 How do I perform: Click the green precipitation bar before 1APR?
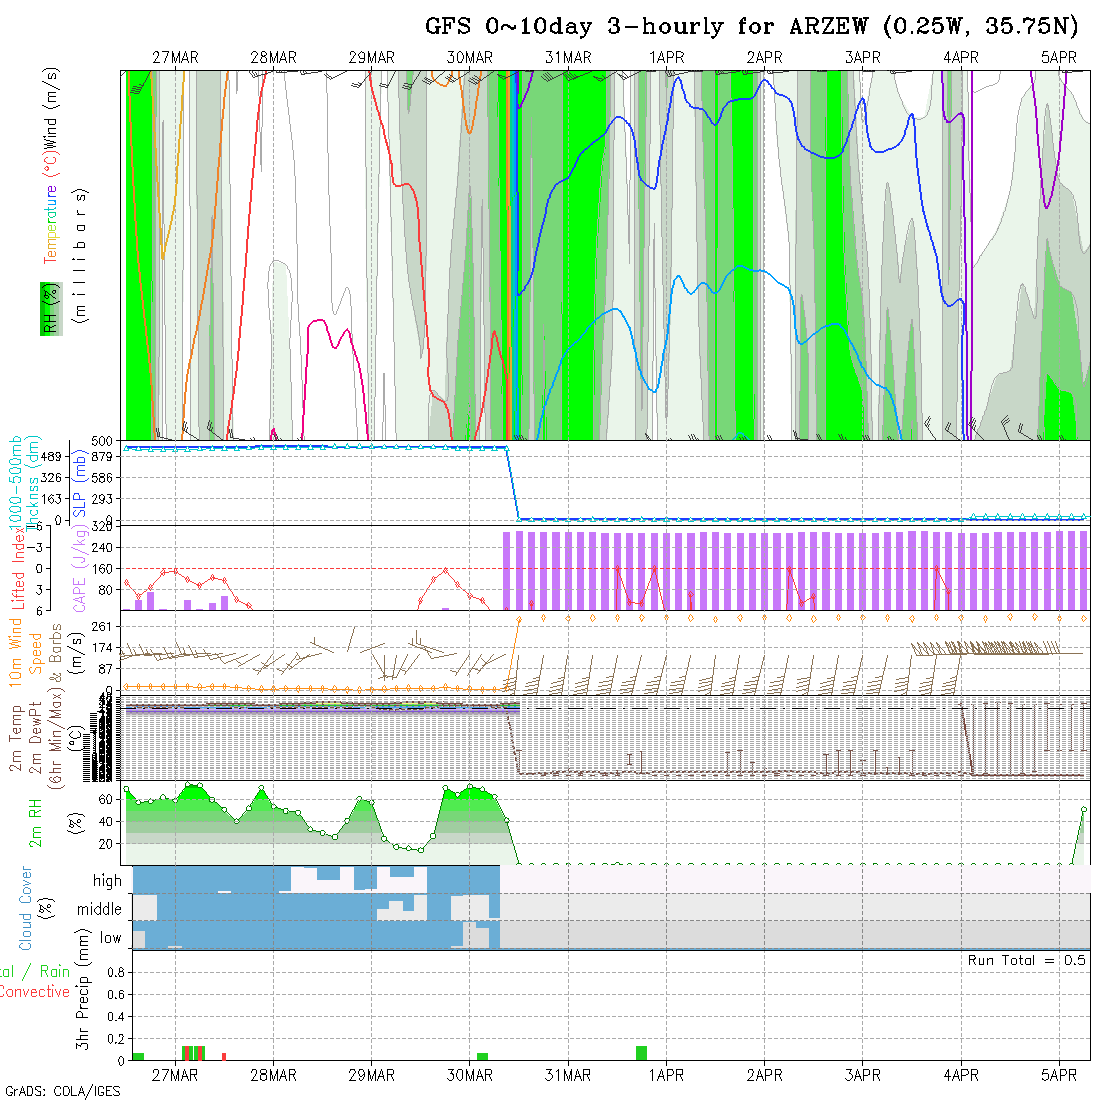[x=641, y=1053]
